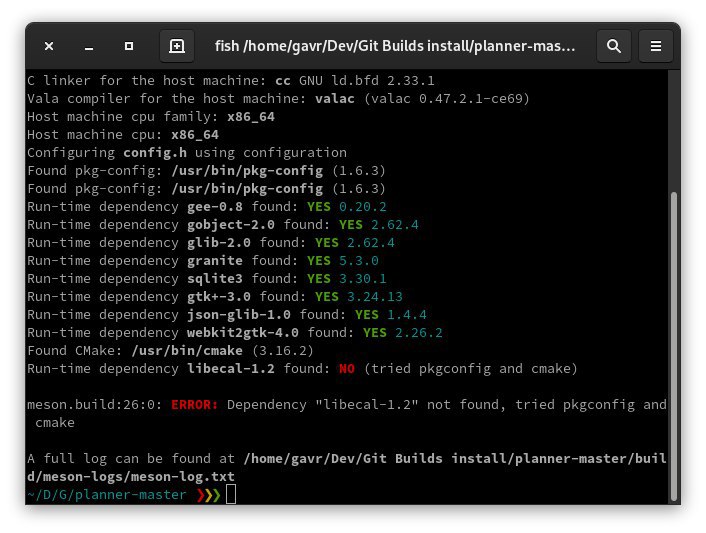The image size is (706, 533).
Task: Click valac in the Vala compiler line
Action: click(335, 99)
